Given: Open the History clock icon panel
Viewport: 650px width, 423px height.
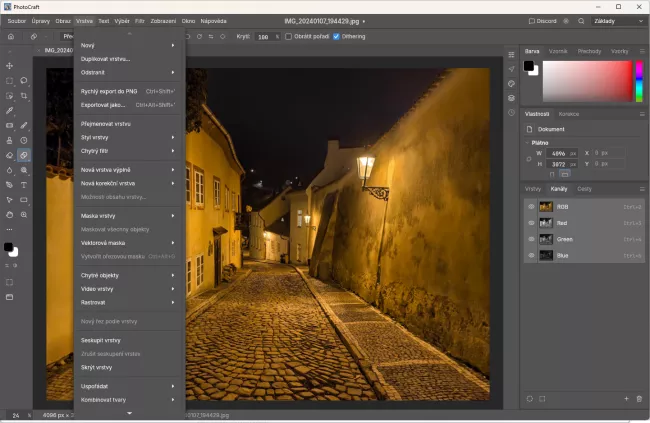Looking at the screenshot, I should tap(512, 113).
